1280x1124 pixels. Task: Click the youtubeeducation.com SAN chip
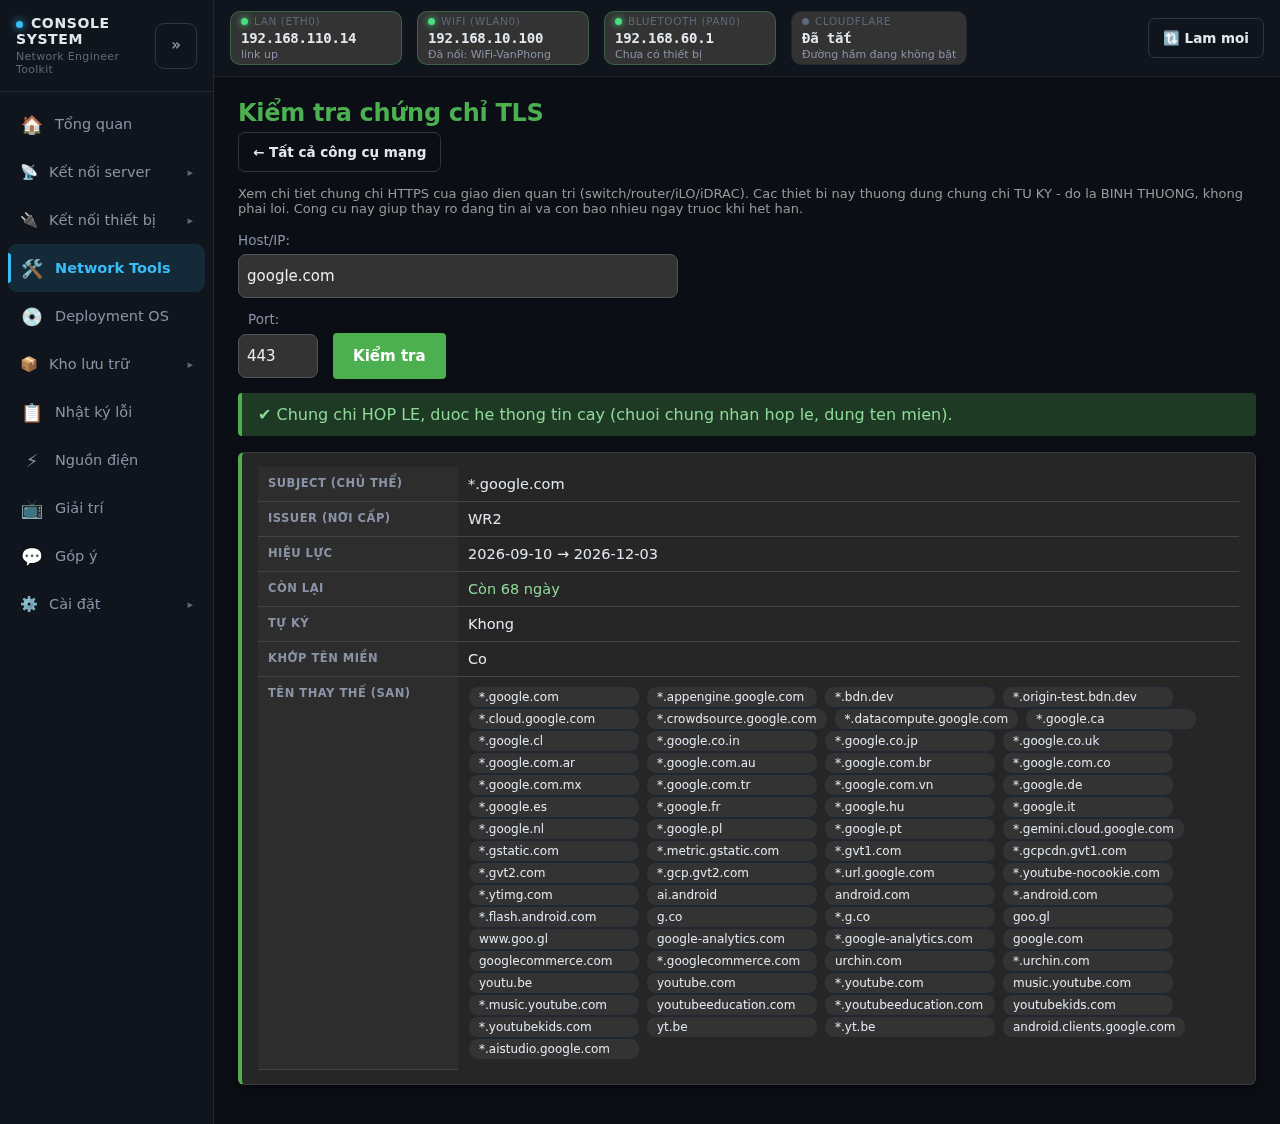(x=732, y=1005)
